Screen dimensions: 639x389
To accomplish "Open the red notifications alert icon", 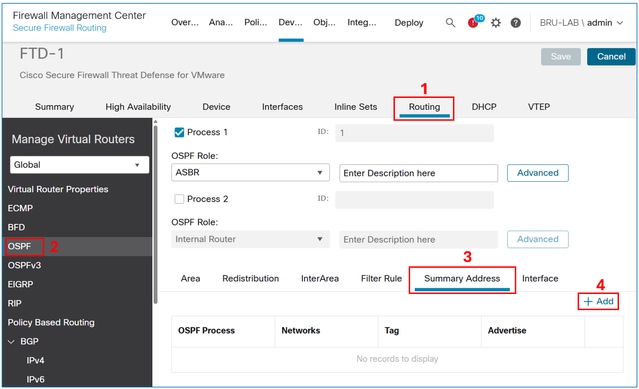I will 473,23.
